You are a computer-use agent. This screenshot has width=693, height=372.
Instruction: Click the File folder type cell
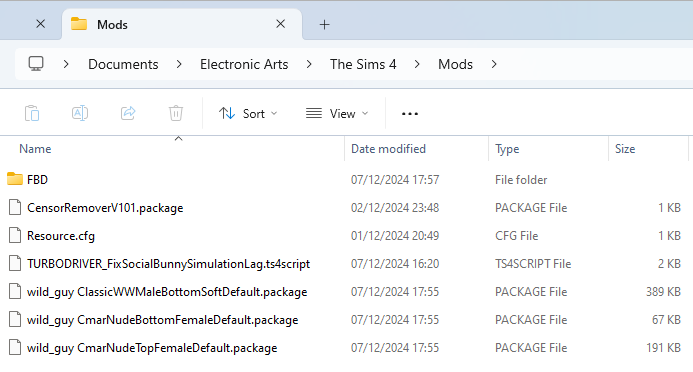[521, 180]
